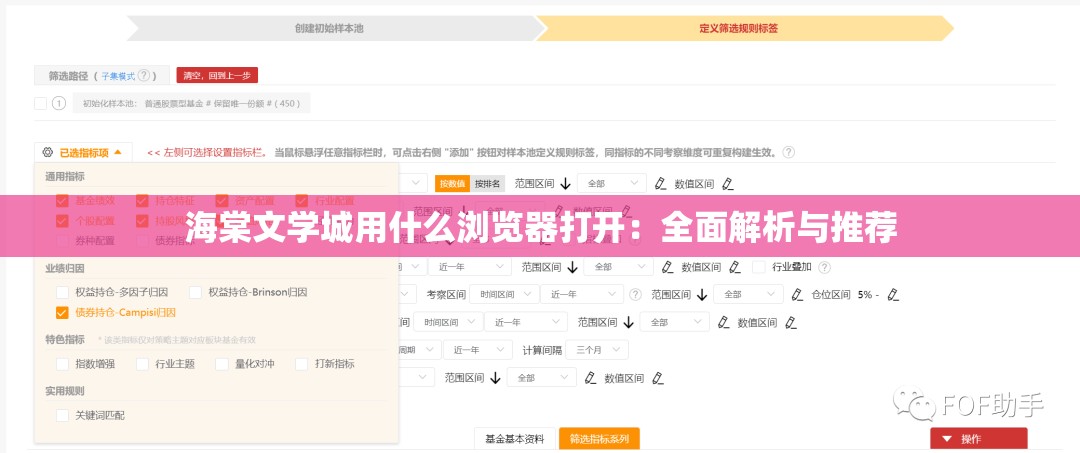Tick the 打新指标 checkbox

302,364
